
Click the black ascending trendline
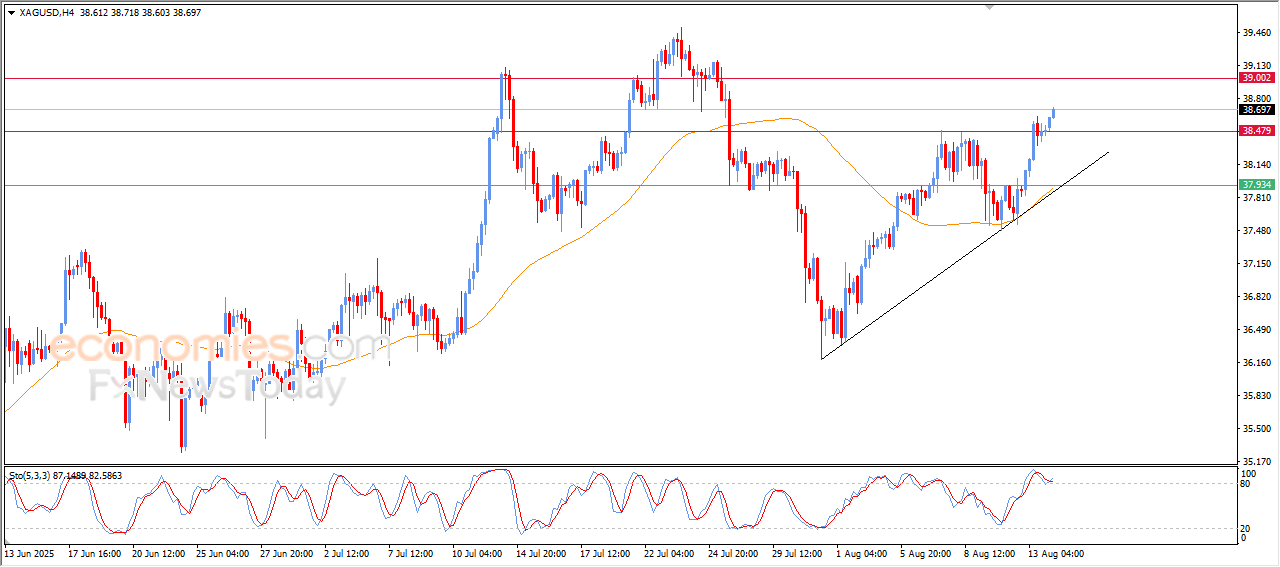965,255
